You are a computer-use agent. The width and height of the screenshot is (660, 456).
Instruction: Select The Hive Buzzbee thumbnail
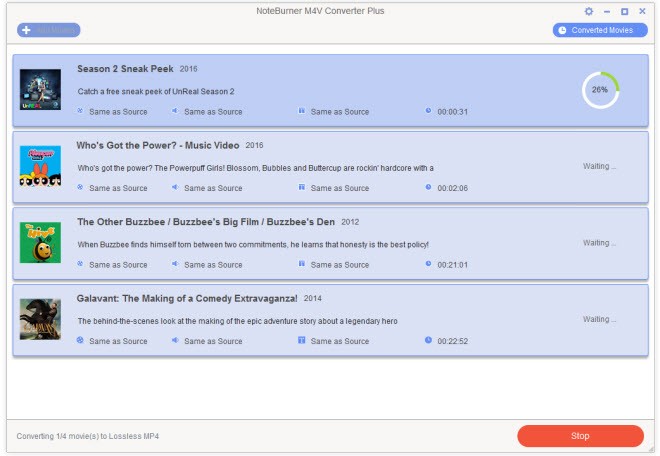click(40, 243)
